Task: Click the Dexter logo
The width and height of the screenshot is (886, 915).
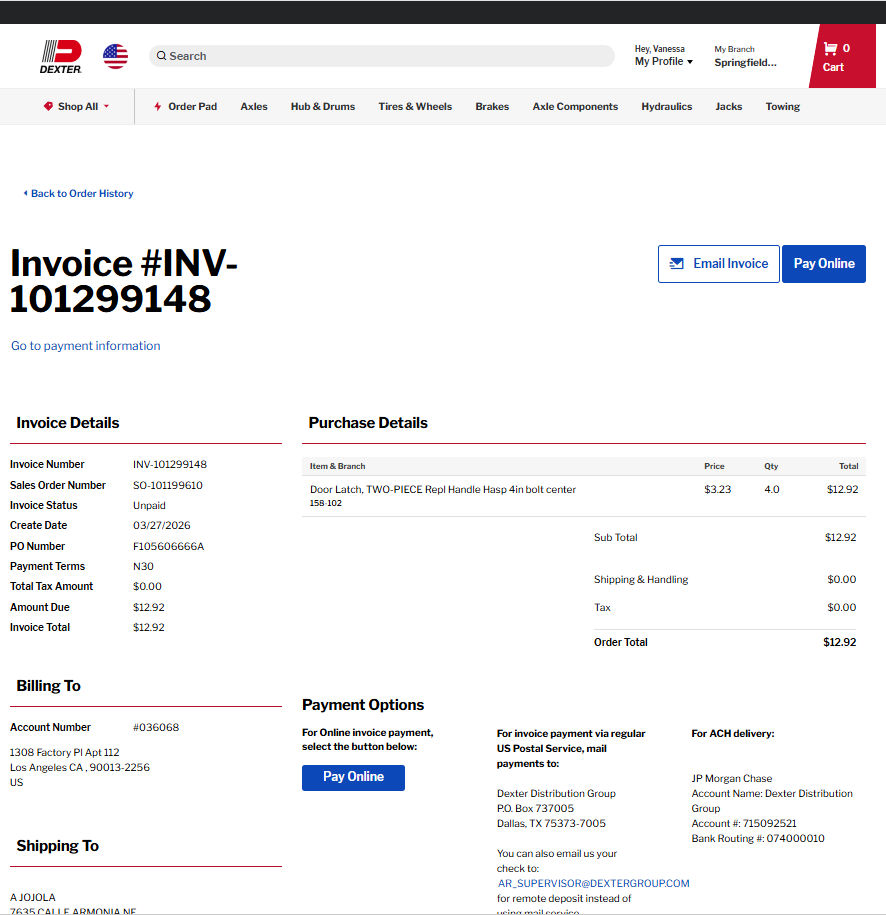Action: [x=61, y=57]
